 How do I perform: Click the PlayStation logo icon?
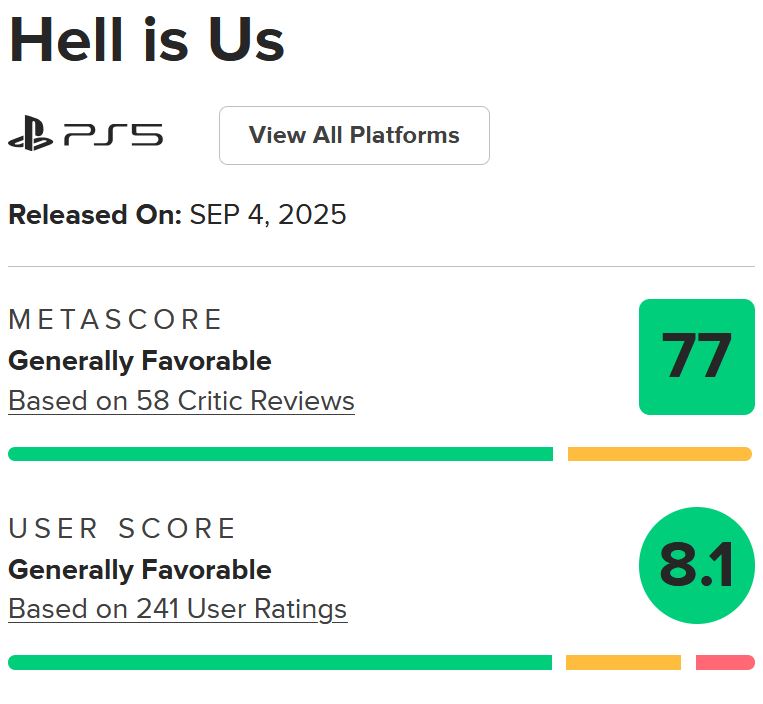(x=30, y=135)
